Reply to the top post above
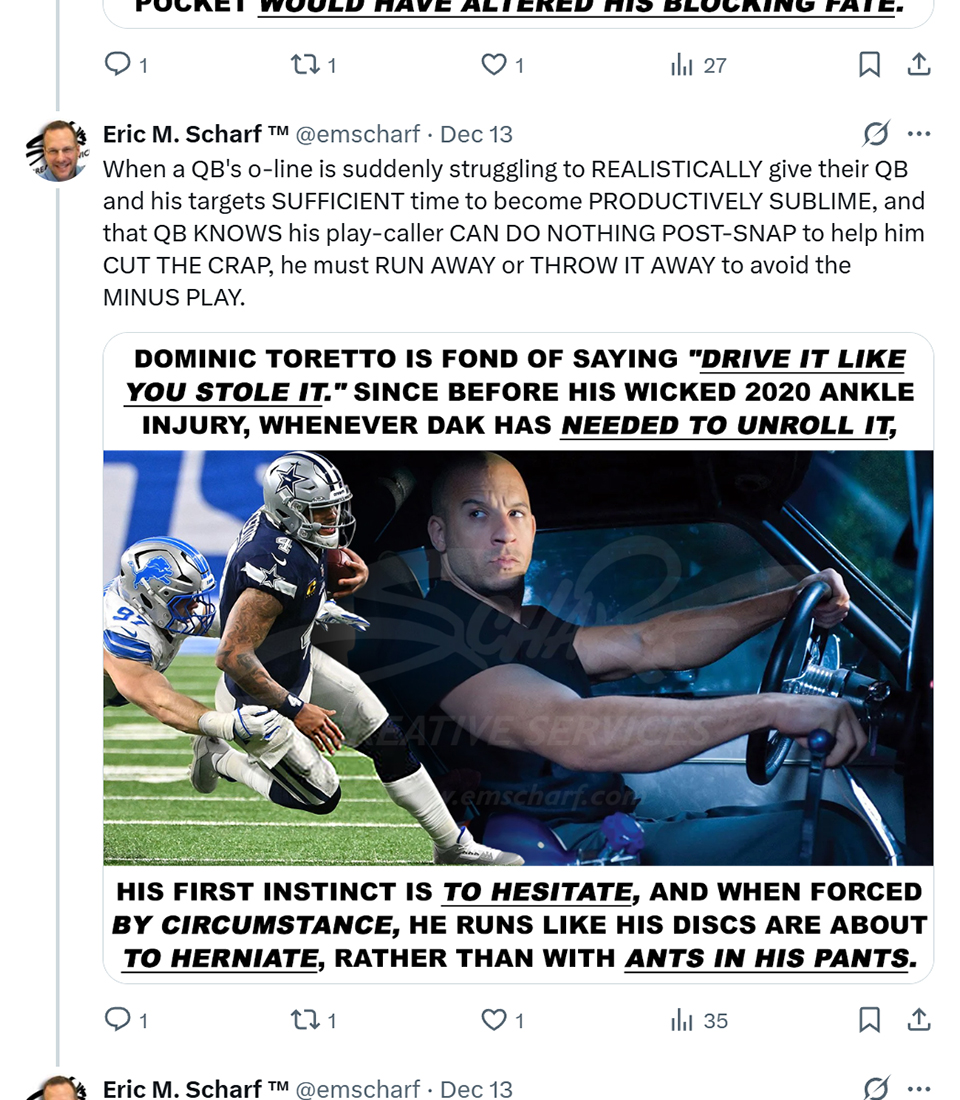The image size is (960, 1100). 118,65
